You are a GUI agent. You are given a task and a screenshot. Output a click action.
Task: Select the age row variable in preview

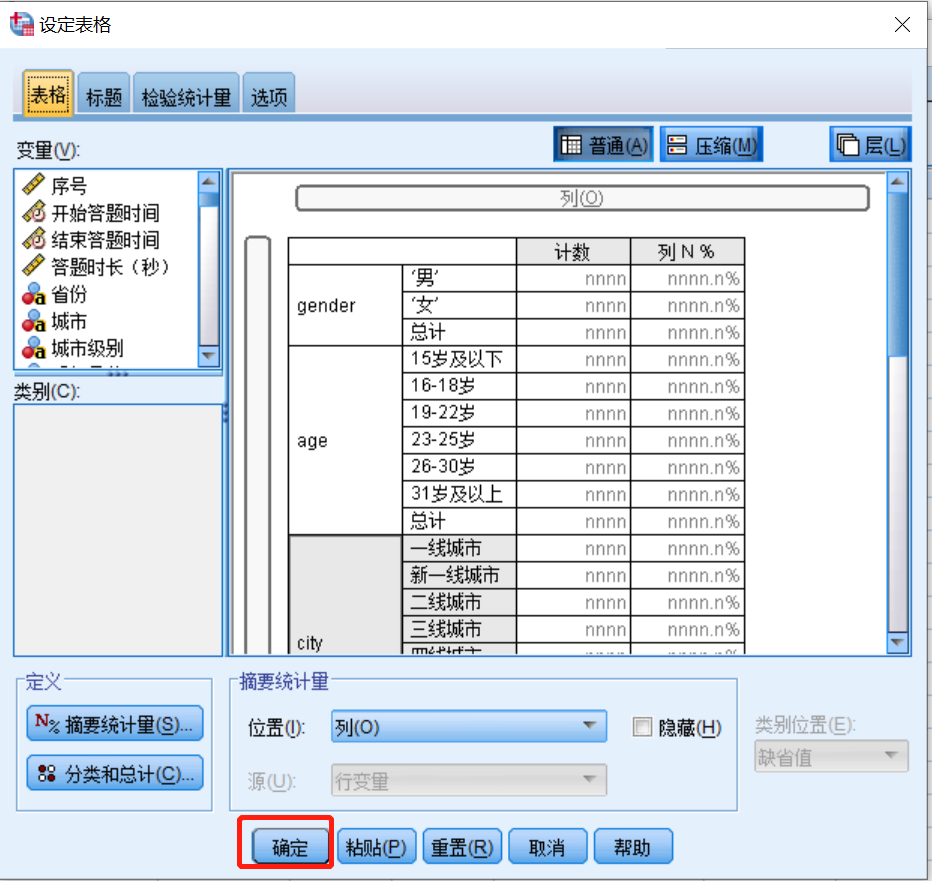click(x=345, y=440)
